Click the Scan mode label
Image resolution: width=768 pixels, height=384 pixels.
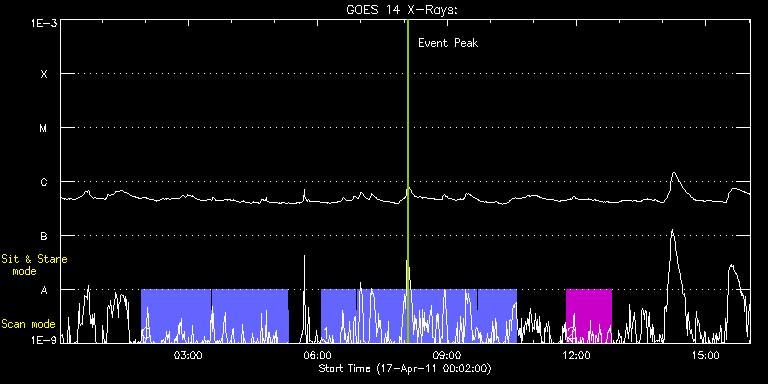point(28,324)
